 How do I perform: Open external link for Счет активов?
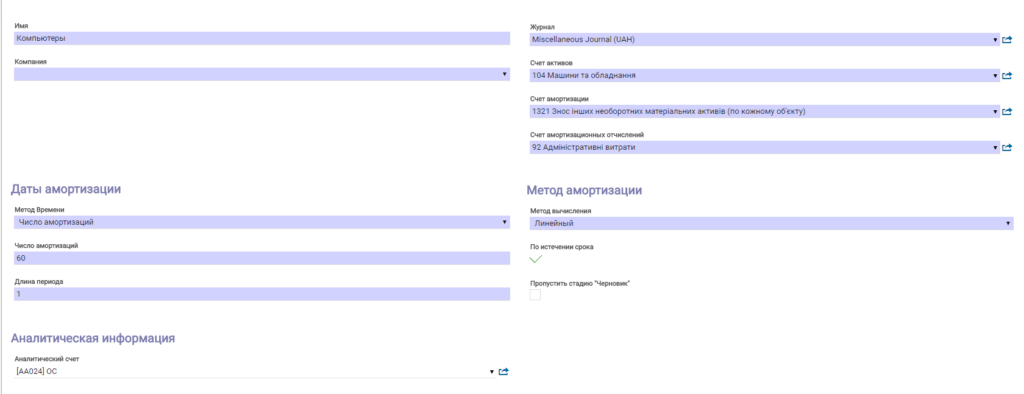(1008, 76)
